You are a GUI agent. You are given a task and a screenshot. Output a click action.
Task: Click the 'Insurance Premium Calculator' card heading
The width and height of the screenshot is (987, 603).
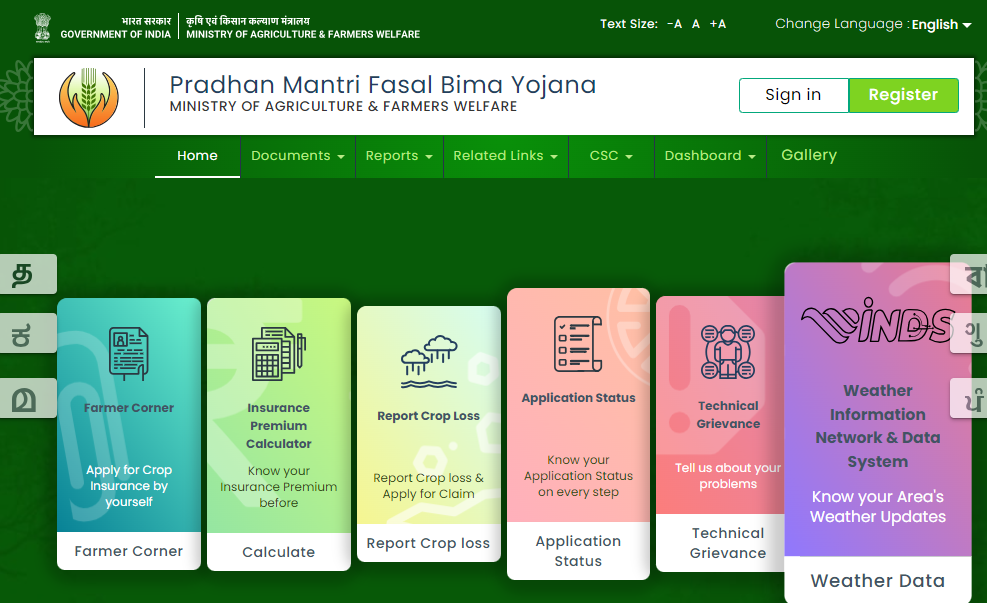279,425
